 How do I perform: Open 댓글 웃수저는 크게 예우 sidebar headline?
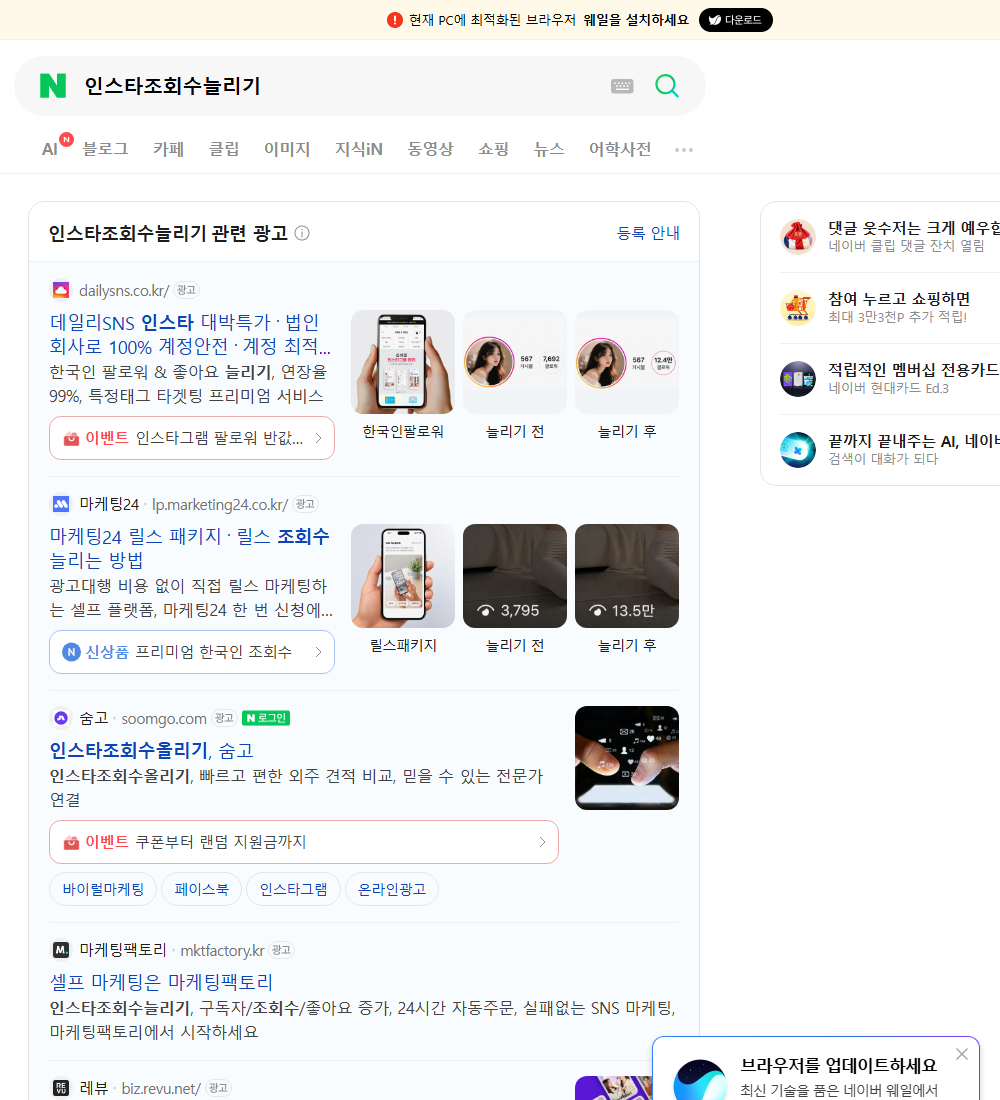pos(914,227)
